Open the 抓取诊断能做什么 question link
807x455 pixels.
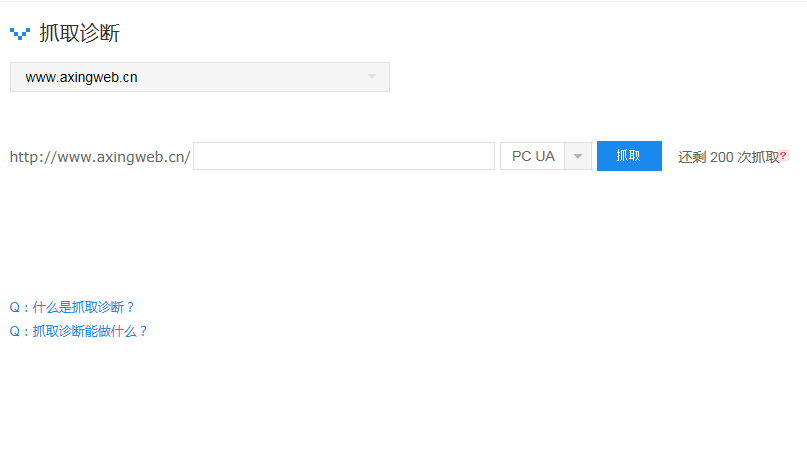(x=79, y=331)
